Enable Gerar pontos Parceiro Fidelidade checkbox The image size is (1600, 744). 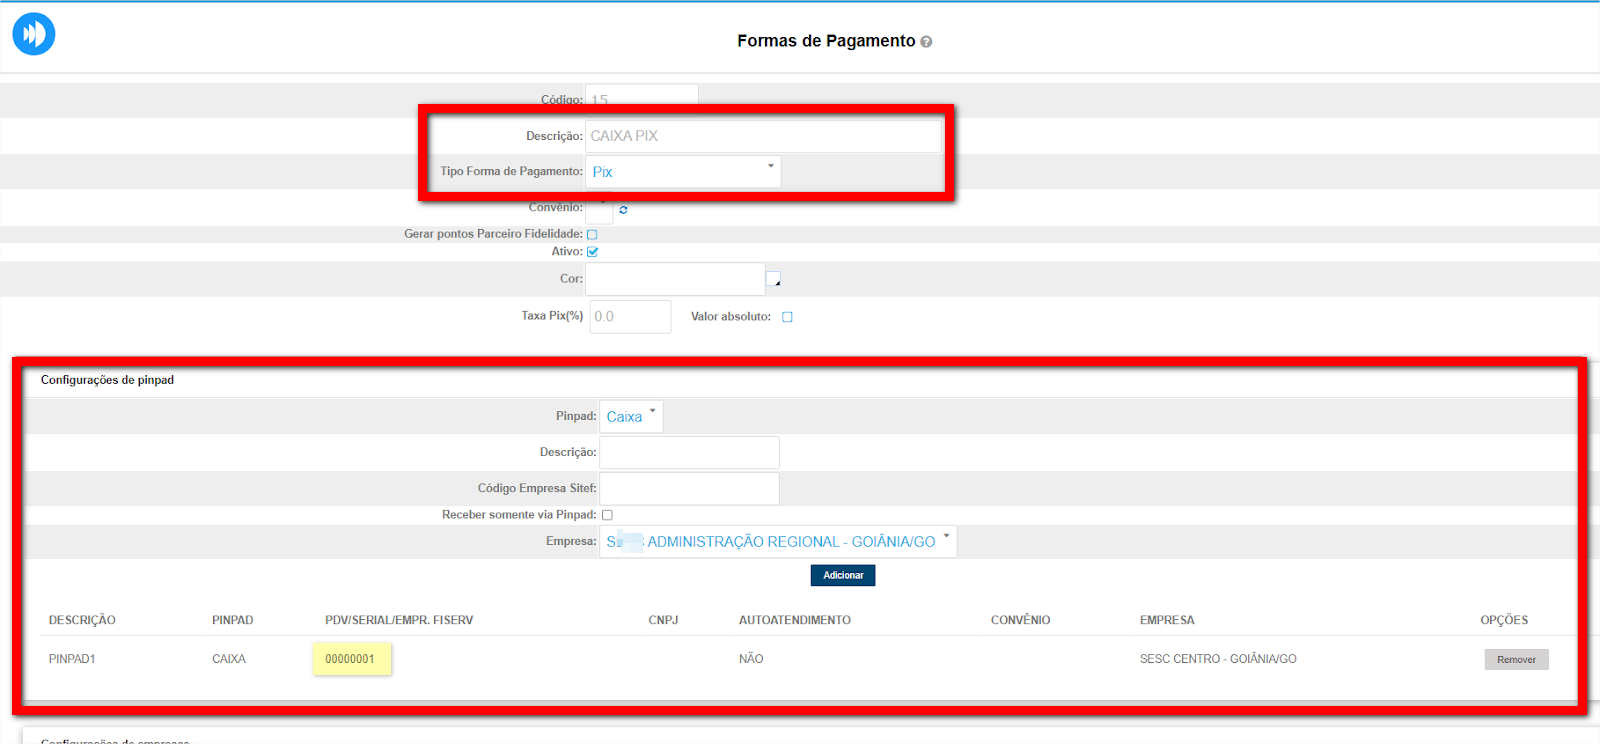pos(592,234)
